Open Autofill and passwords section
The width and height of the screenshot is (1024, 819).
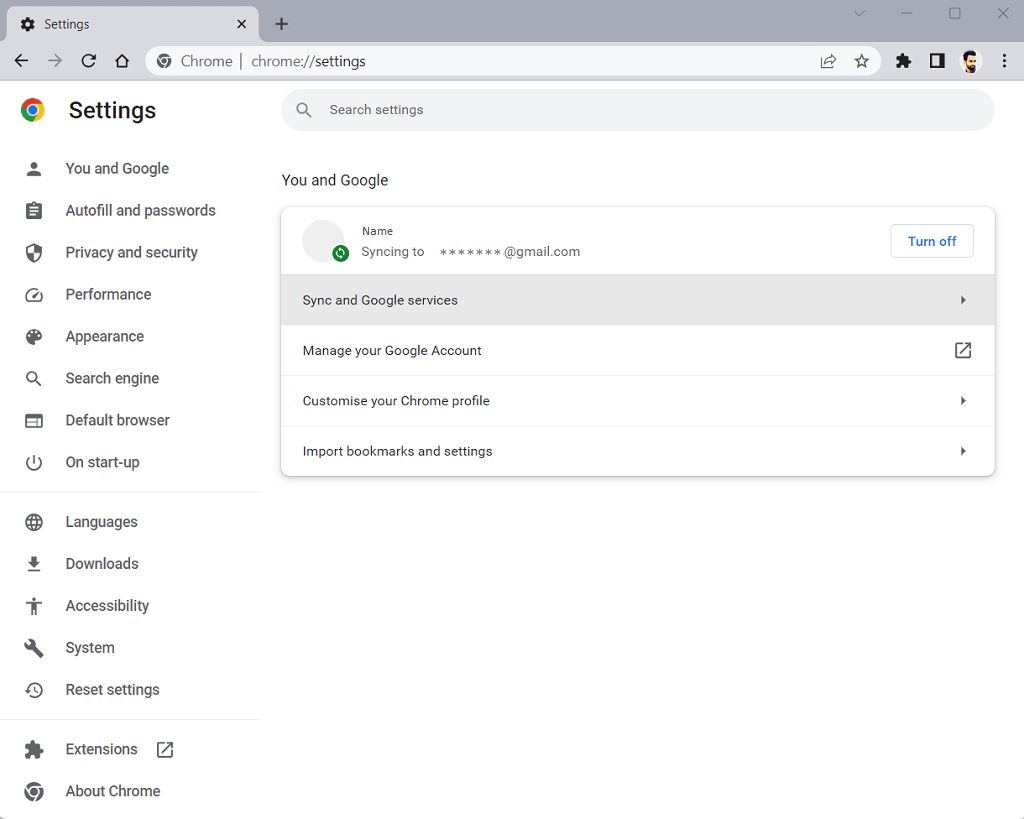(x=140, y=210)
